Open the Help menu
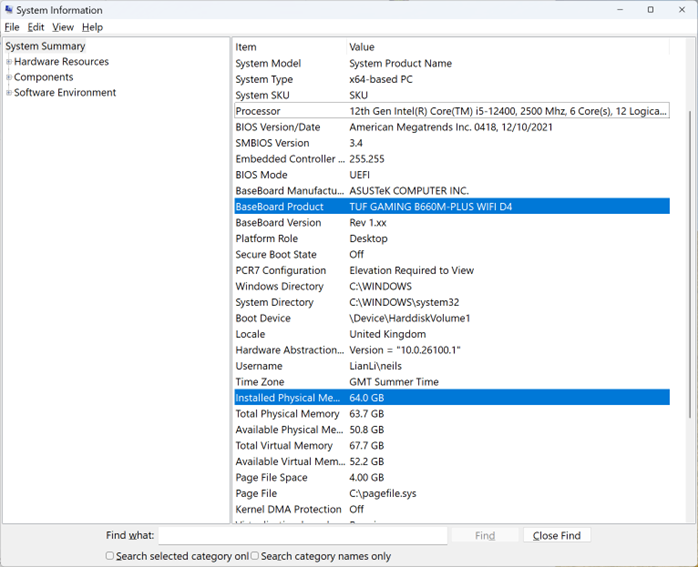 click(x=92, y=27)
